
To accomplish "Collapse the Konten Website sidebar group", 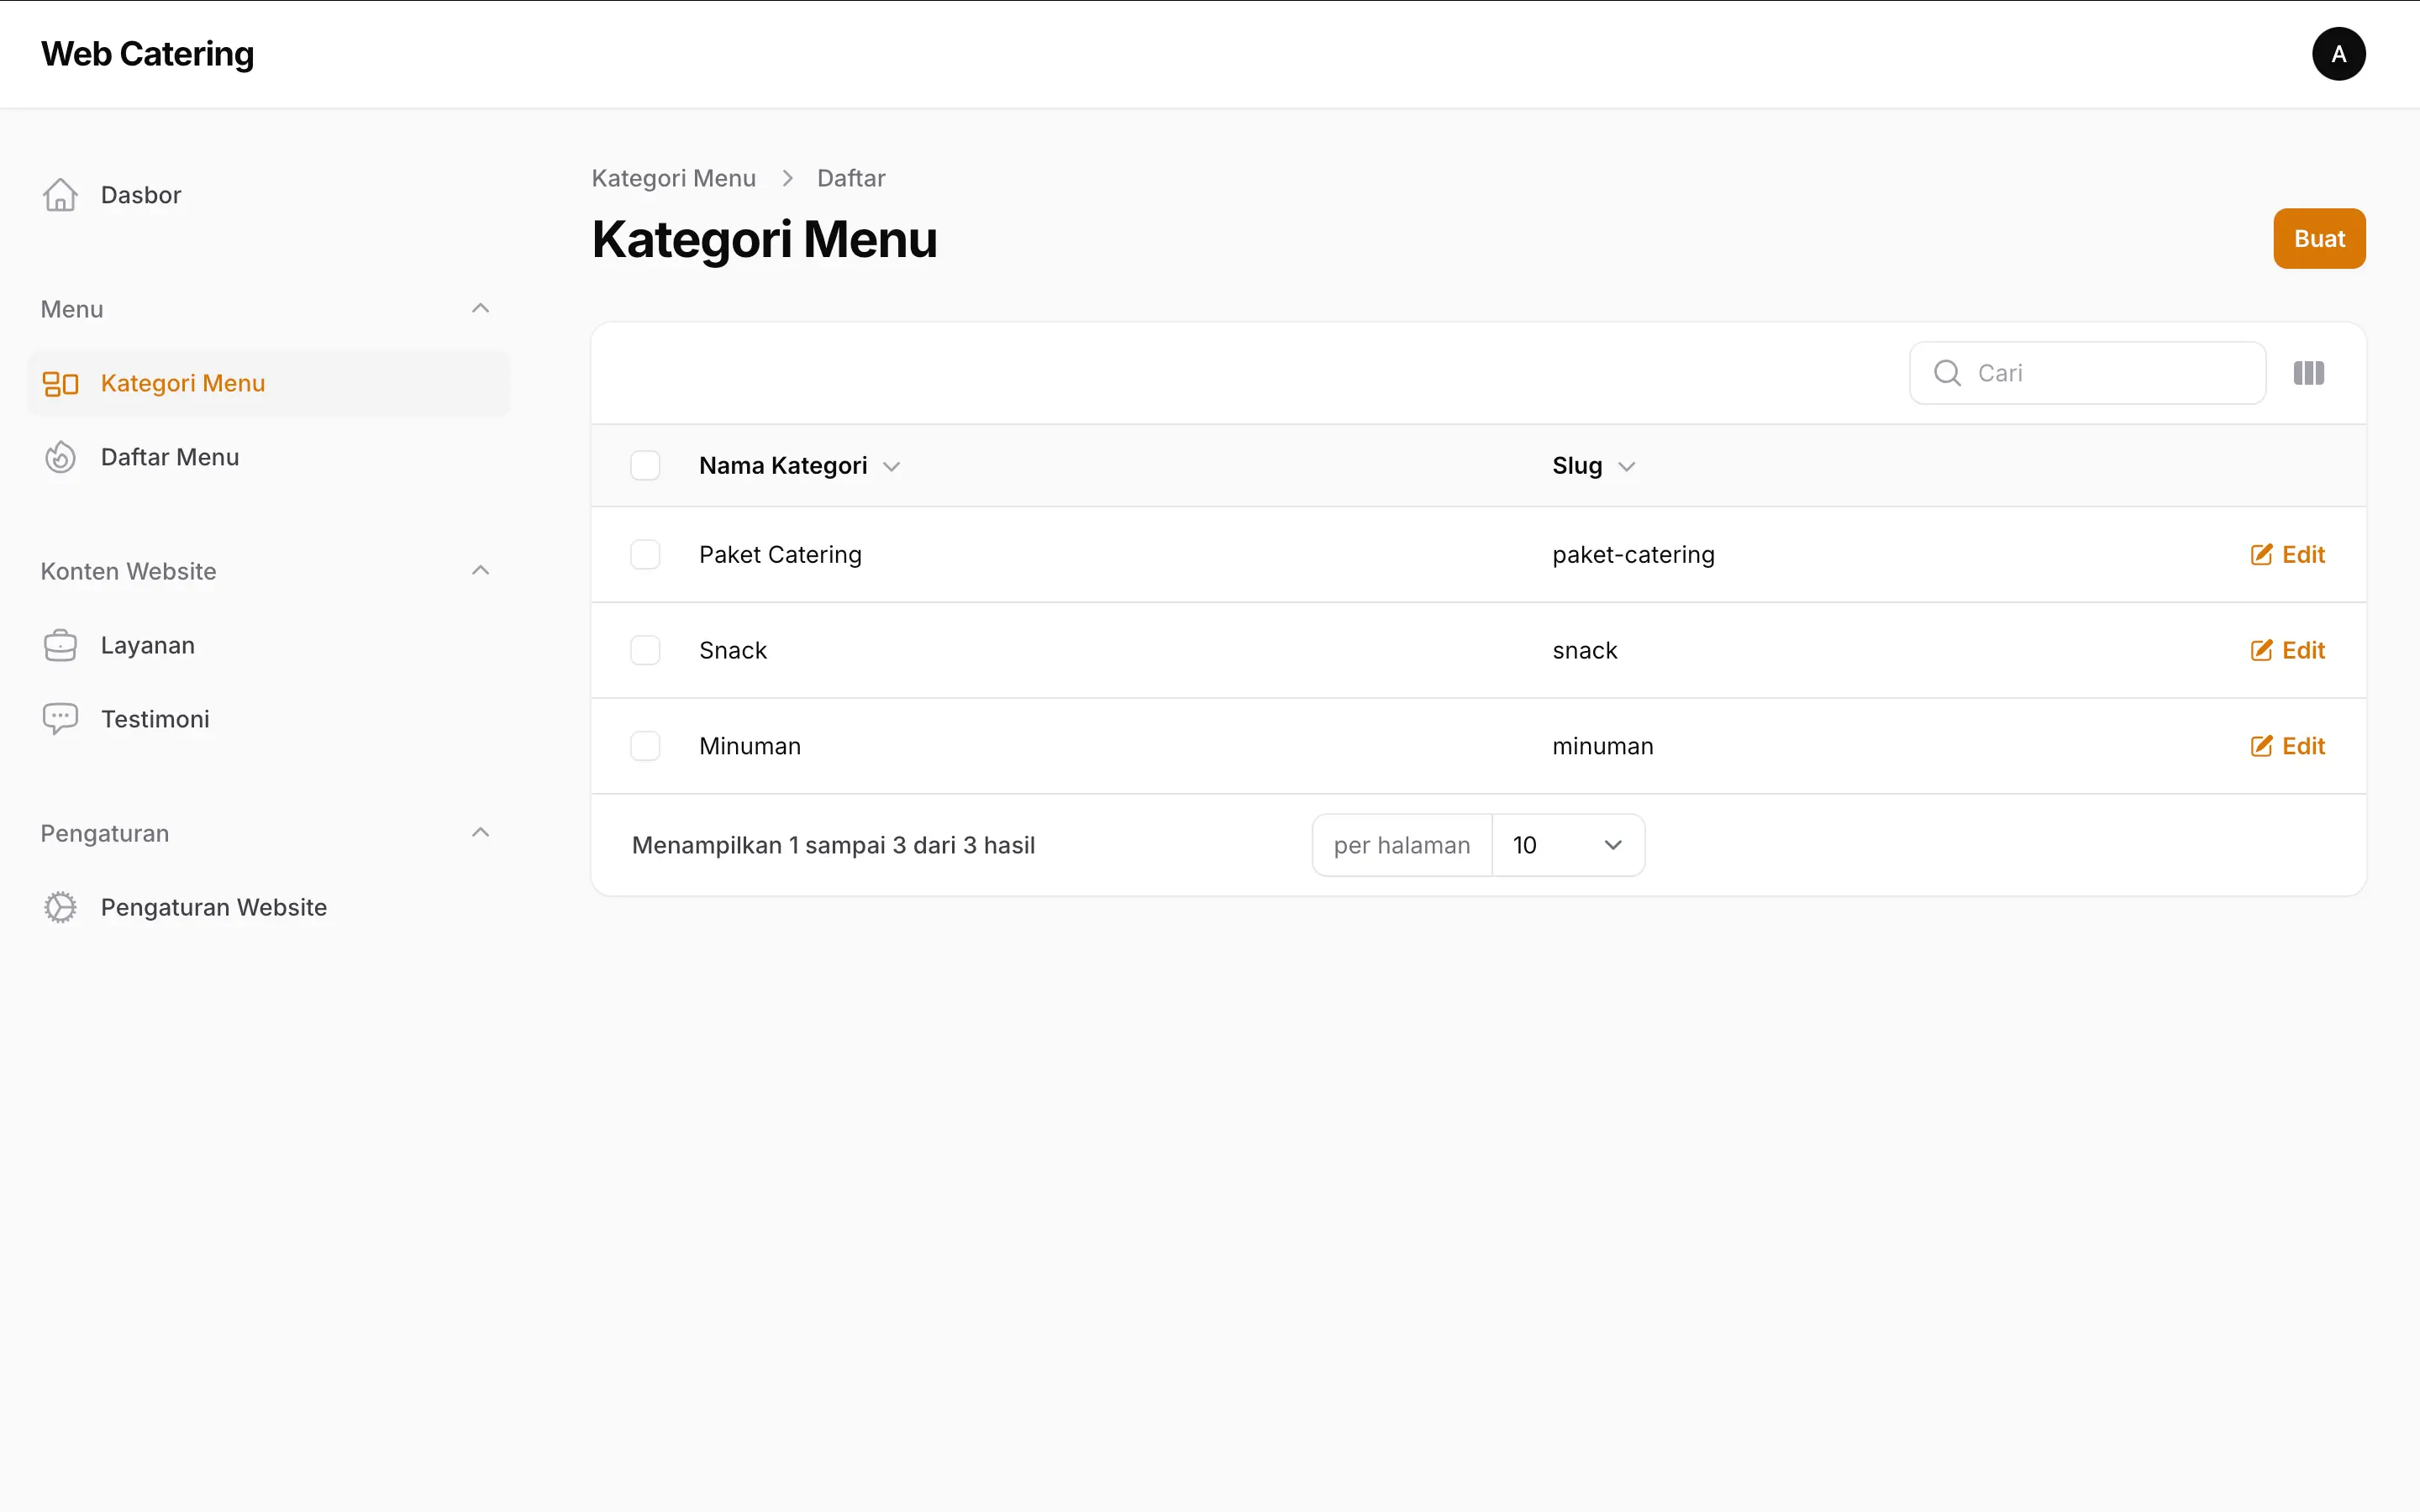I will (x=480, y=571).
